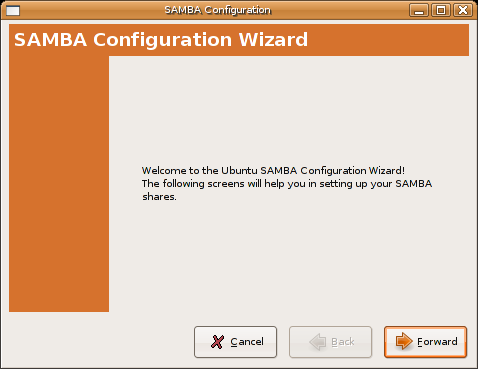Cancel the SAMBA configuration wizard

[x=235, y=342]
